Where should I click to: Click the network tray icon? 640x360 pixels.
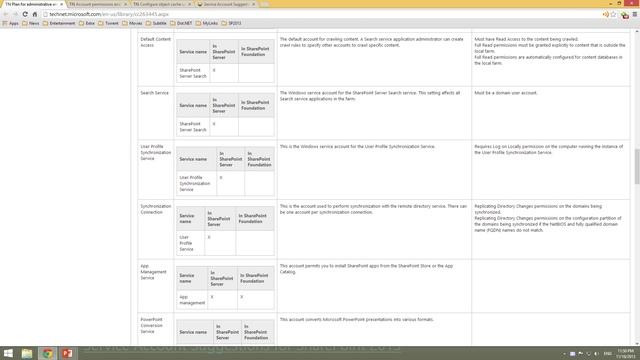588,354
